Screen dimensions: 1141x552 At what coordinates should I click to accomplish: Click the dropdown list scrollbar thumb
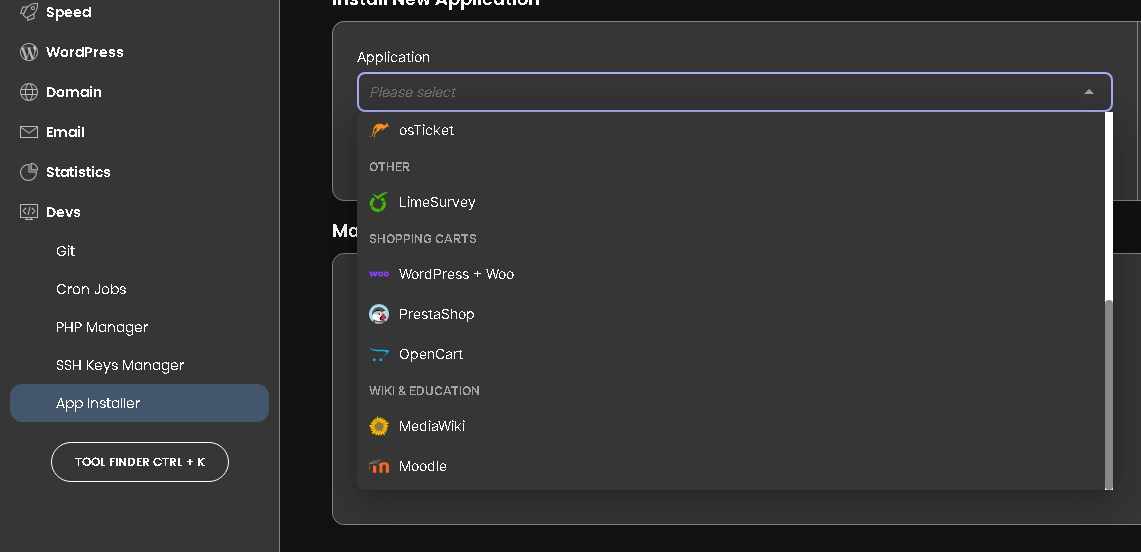pyautogui.click(x=1109, y=393)
